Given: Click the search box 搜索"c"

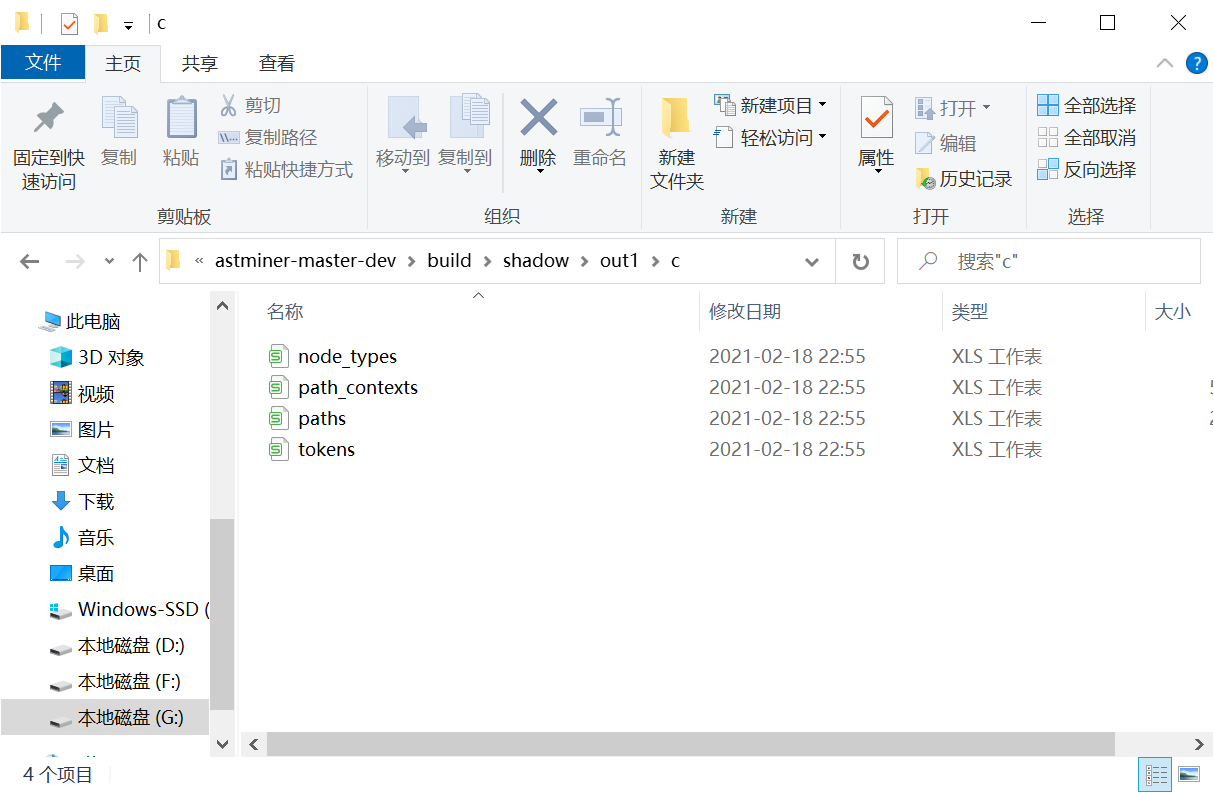Looking at the screenshot, I should [x=1048, y=261].
